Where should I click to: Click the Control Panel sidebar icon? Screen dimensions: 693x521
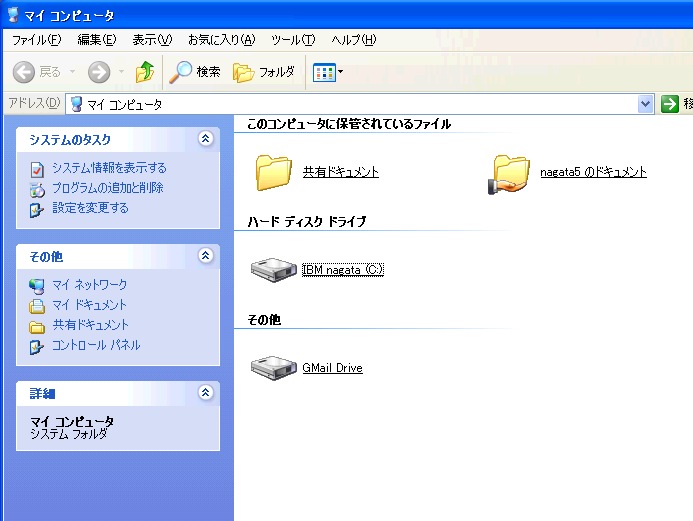pos(37,347)
